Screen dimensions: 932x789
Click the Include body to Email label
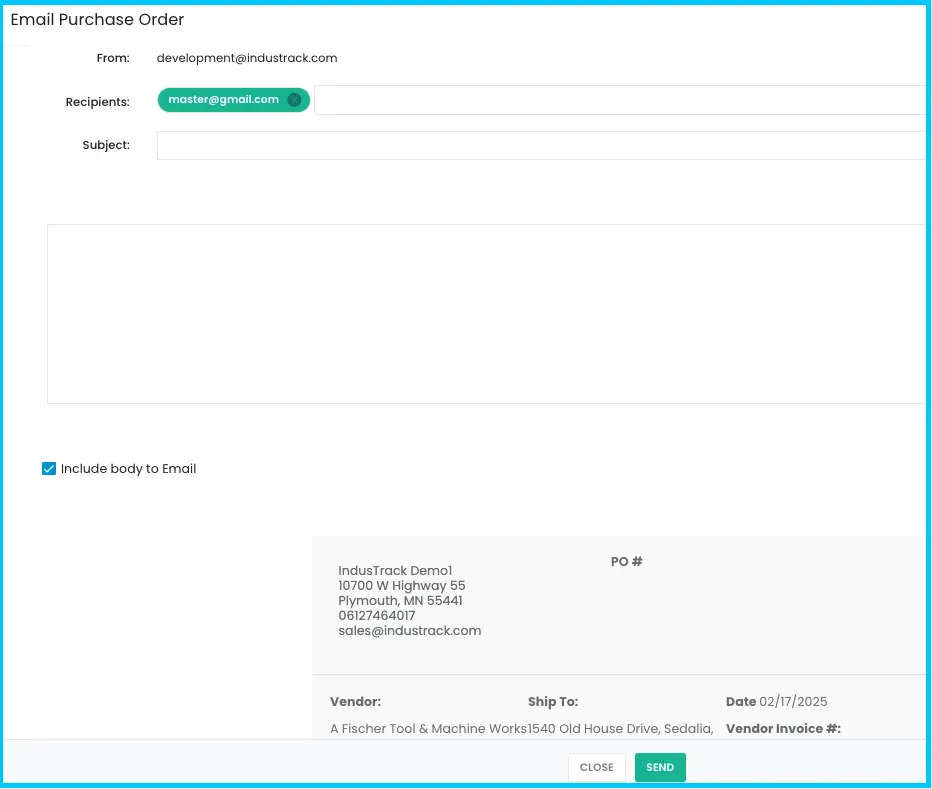point(128,469)
